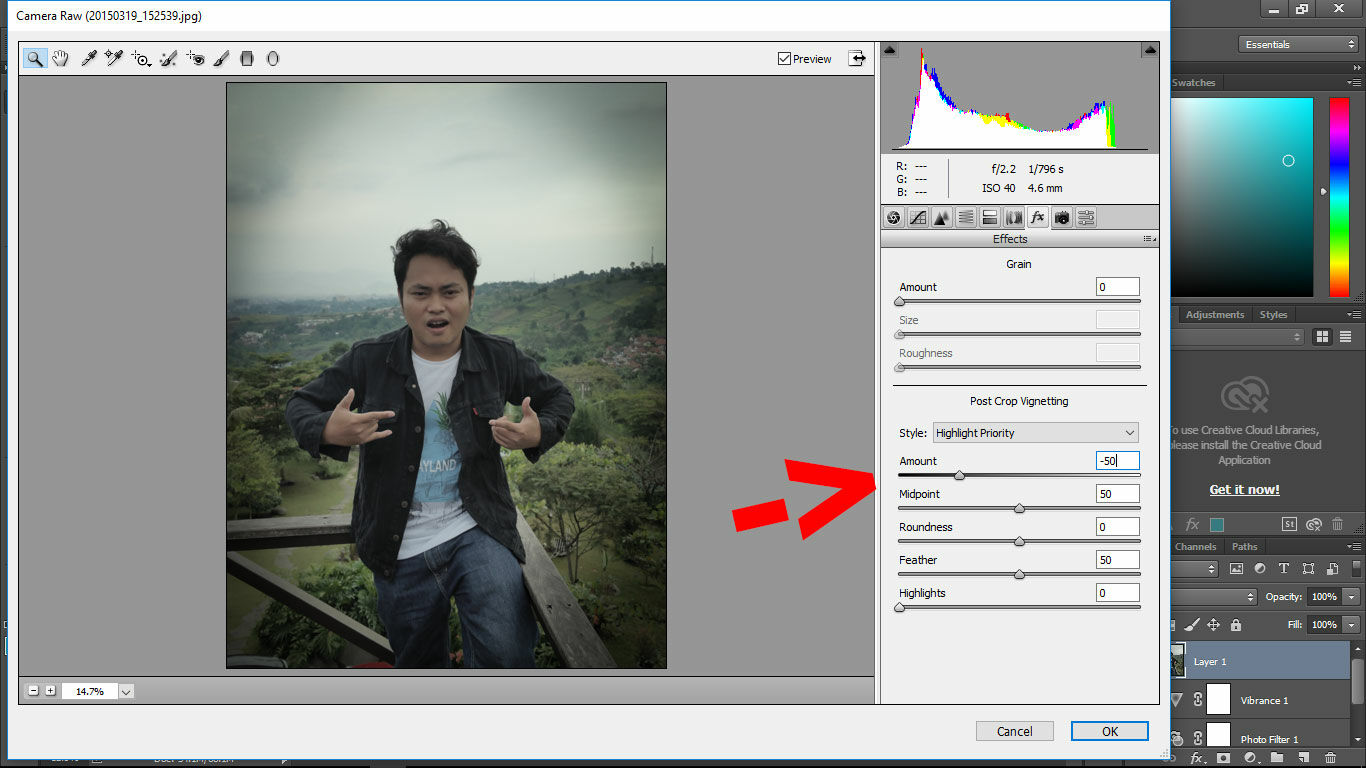
Task: Select the Adjustment Brush tool
Action: point(221,58)
